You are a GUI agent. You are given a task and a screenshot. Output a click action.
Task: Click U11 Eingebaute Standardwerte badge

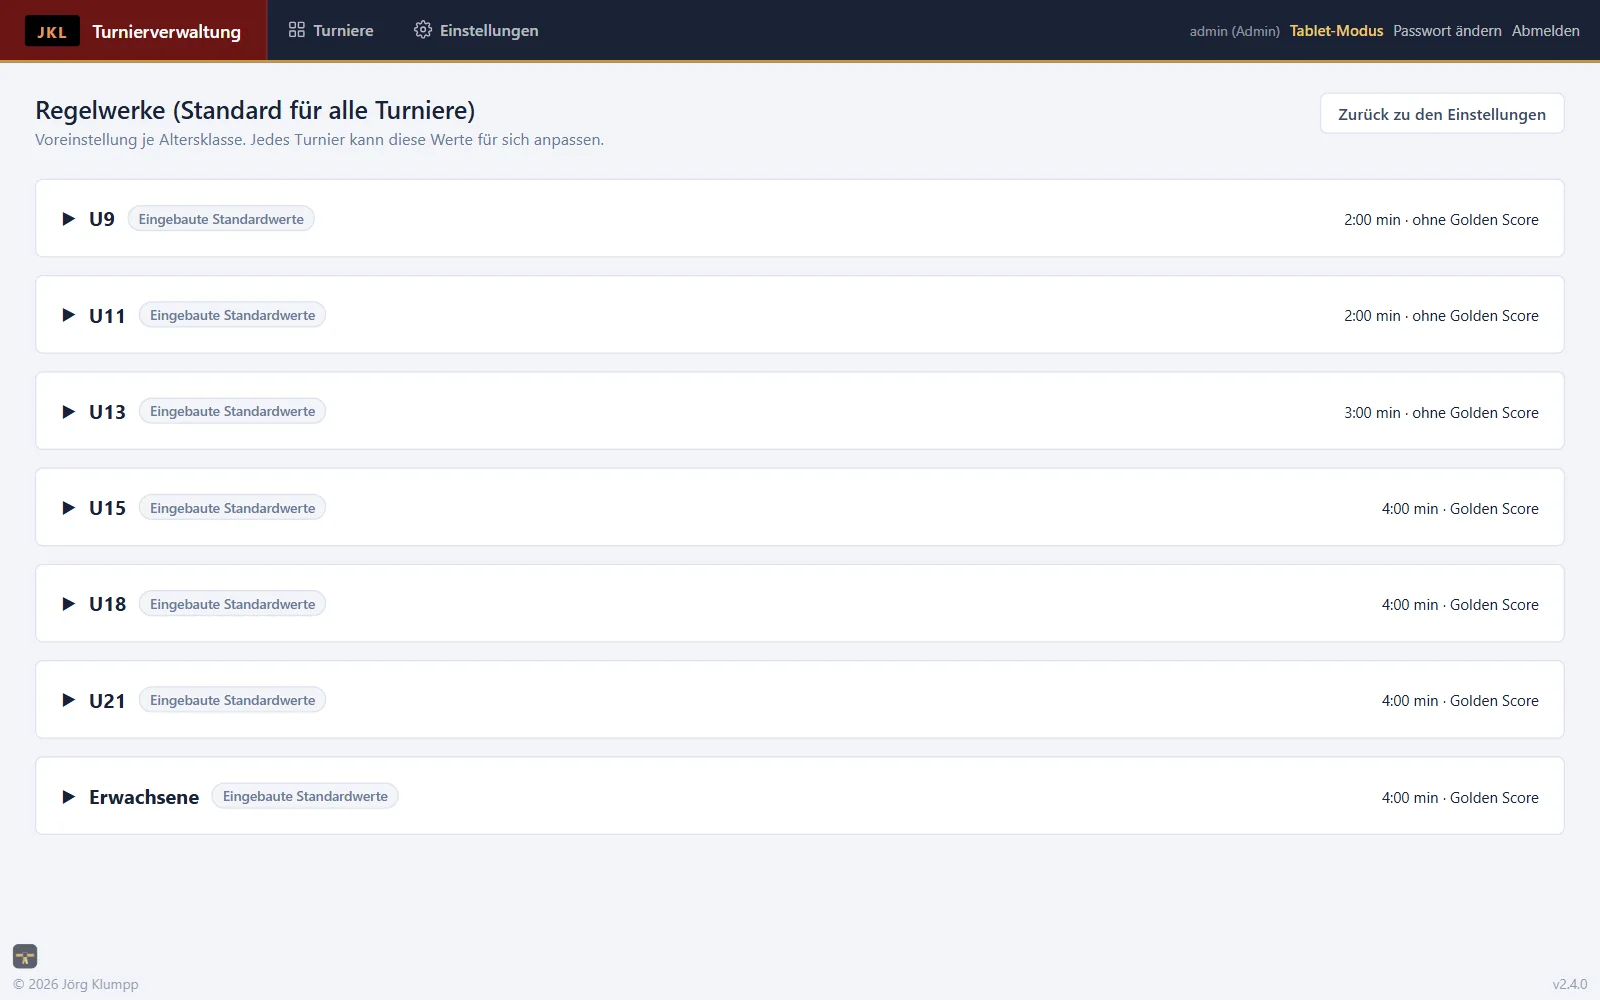pyautogui.click(x=232, y=315)
